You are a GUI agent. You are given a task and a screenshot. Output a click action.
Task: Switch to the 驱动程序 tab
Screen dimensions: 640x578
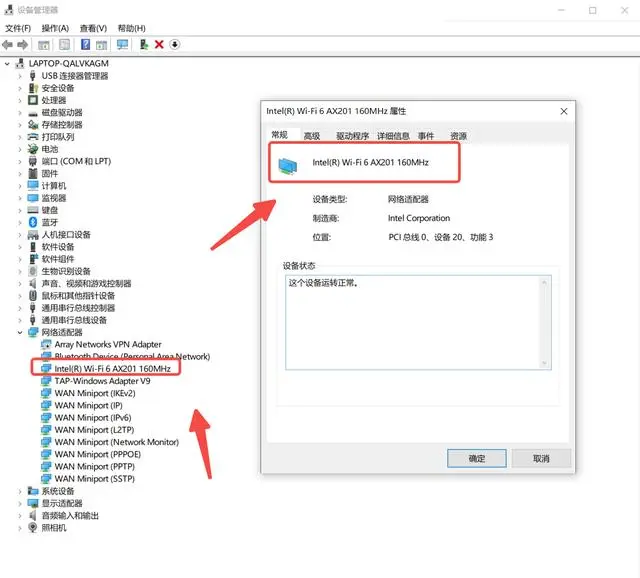click(x=352, y=136)
